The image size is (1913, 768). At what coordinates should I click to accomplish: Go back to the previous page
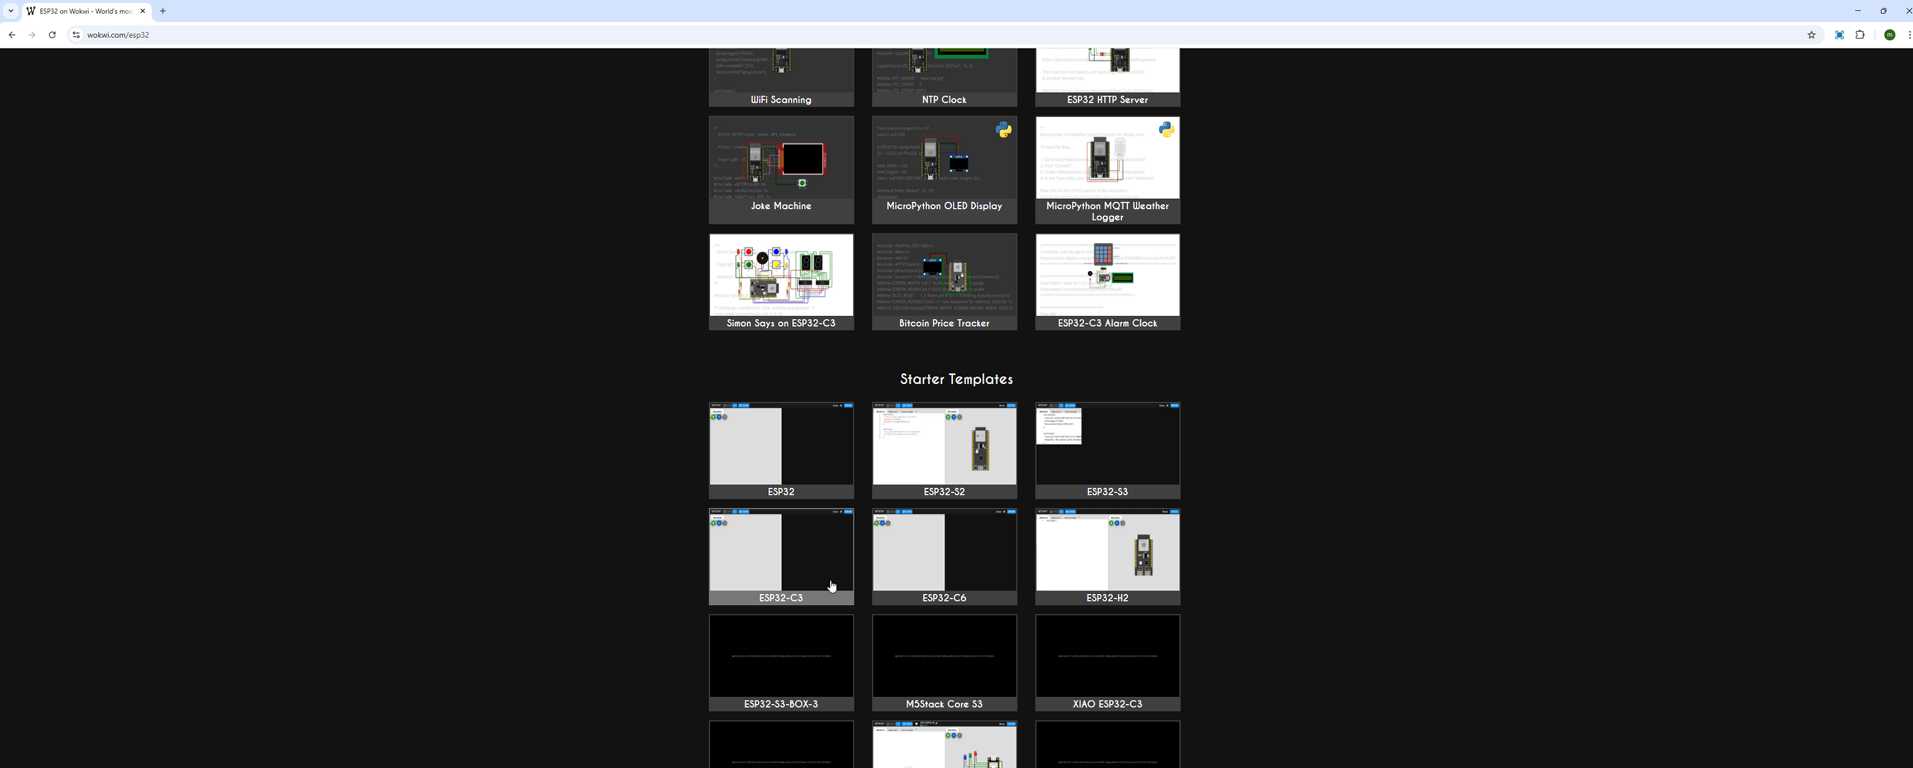[12, 35]
